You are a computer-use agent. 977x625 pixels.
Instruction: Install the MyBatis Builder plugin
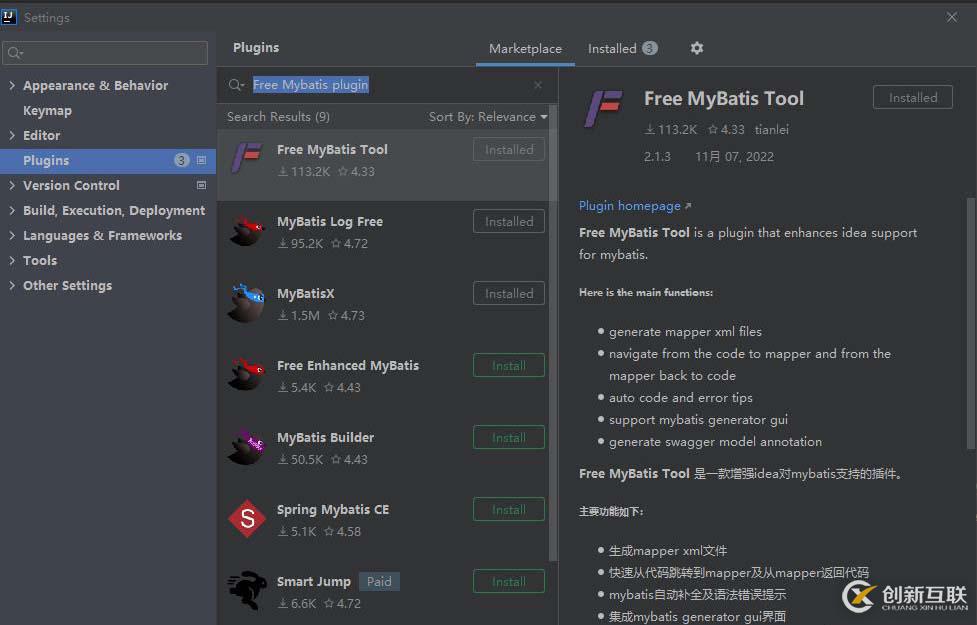508,437
